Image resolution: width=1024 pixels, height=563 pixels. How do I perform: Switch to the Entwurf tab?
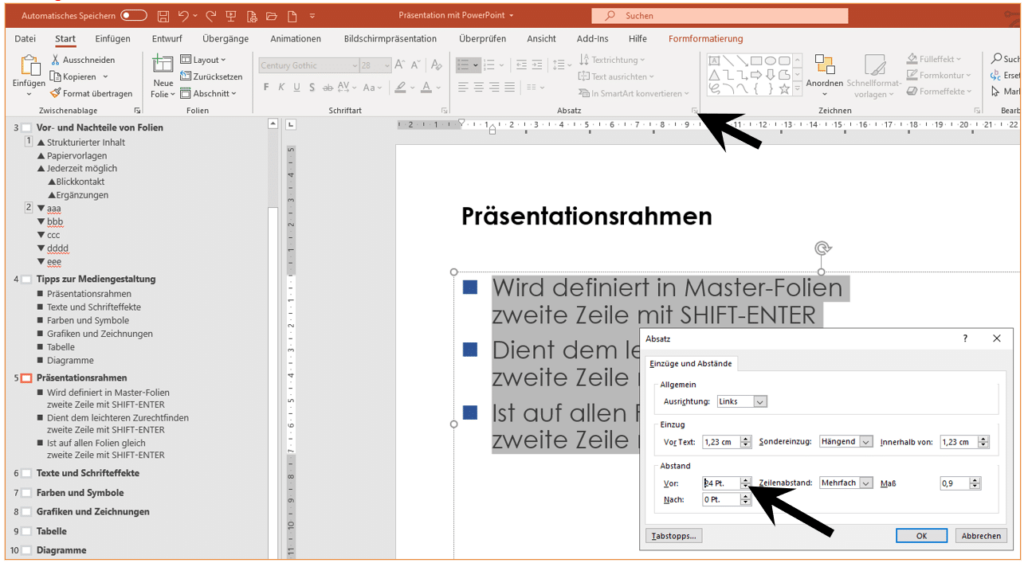pos(167,39)
